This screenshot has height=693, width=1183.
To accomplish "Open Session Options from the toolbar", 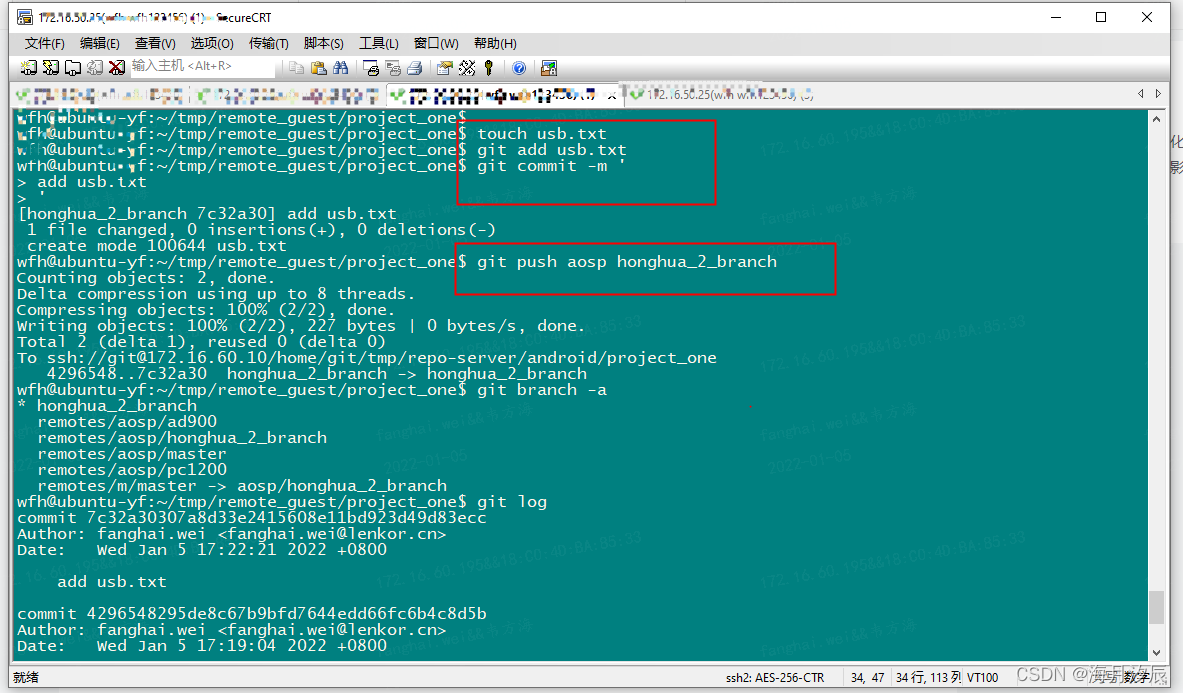I will tap(444, 68).
